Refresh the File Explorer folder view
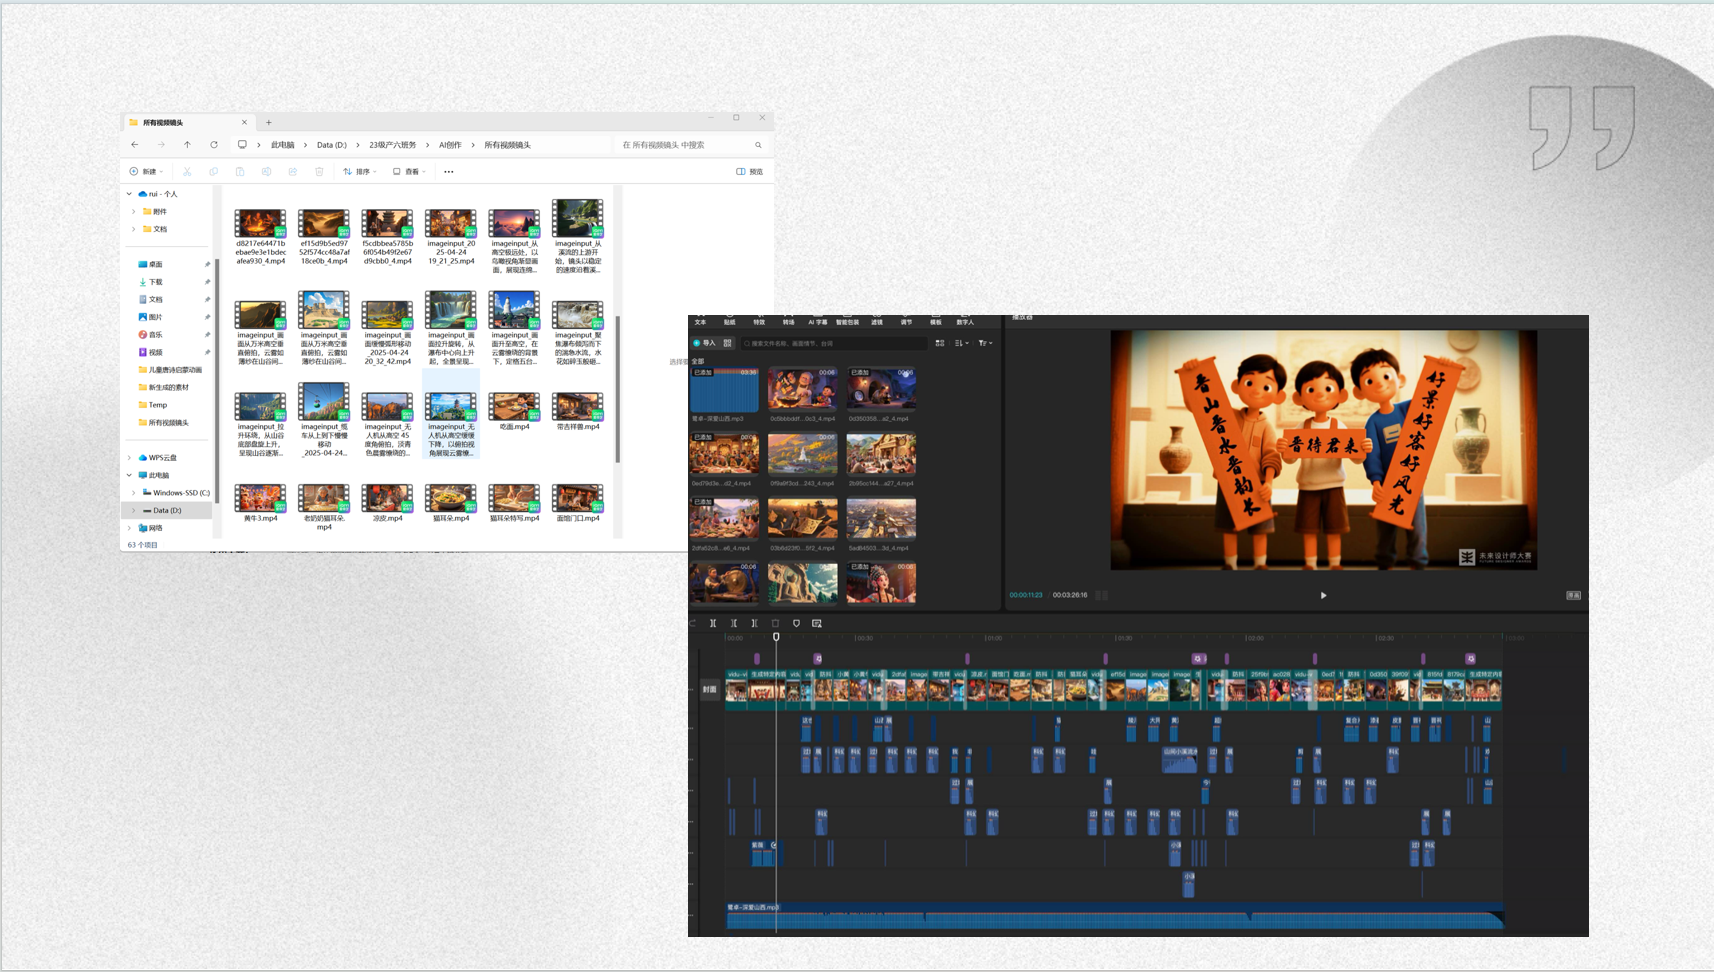 (214, 145)
